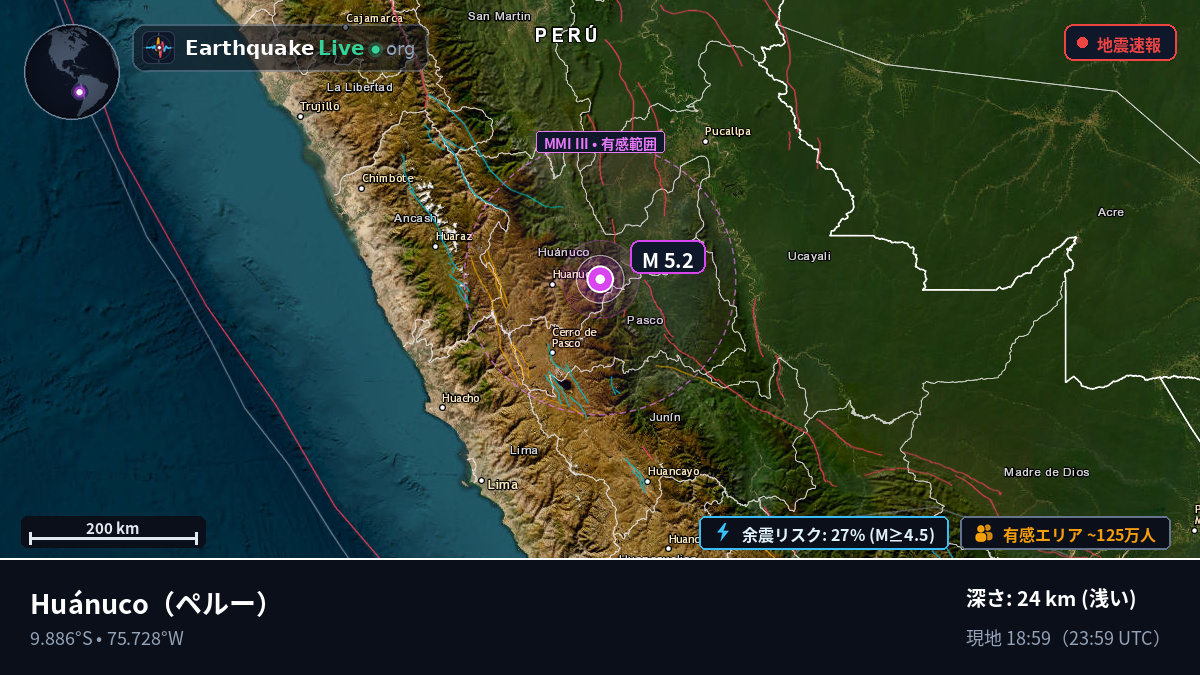1200x675 pixels.
Task: Click the MMI III 有感範囲 label
Action: tap(600, 143)
